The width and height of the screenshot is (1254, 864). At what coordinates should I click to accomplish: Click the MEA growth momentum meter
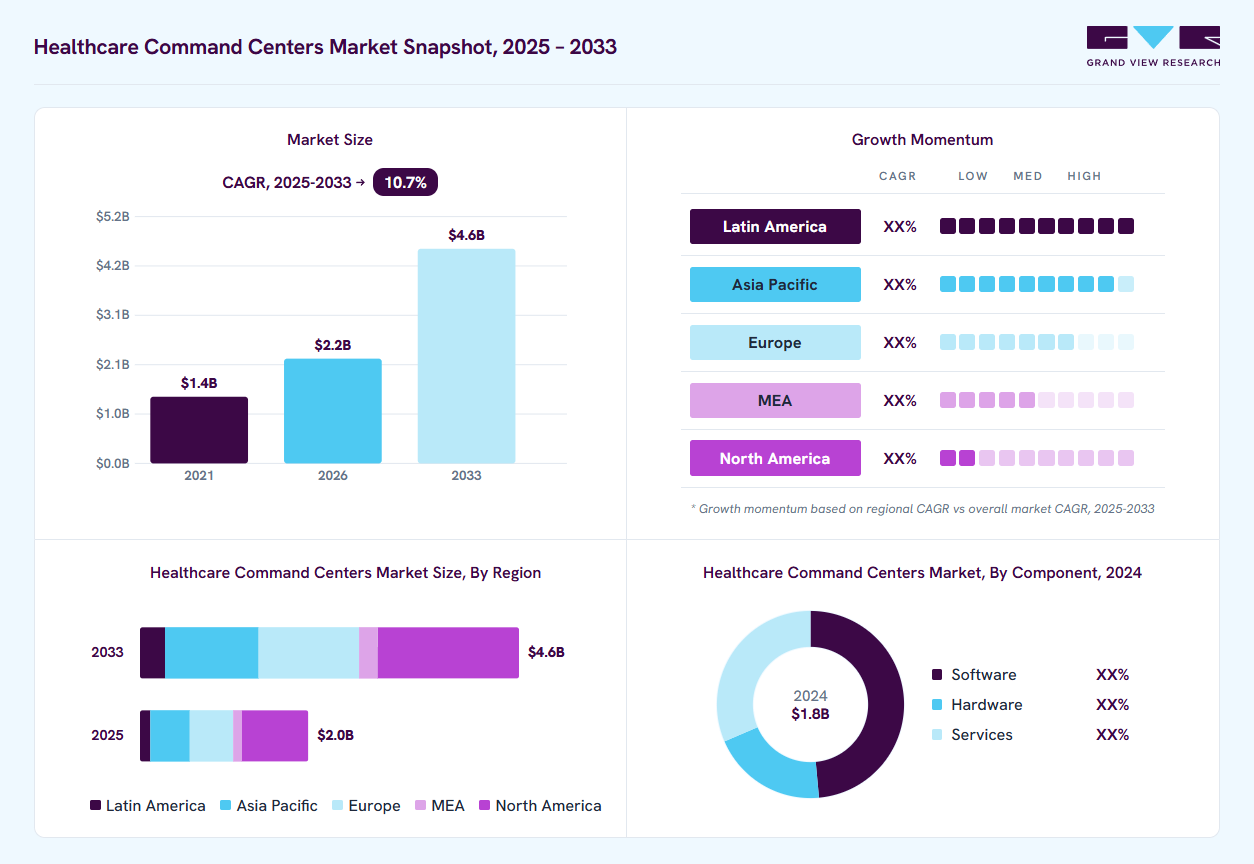tap(1037, 400)
